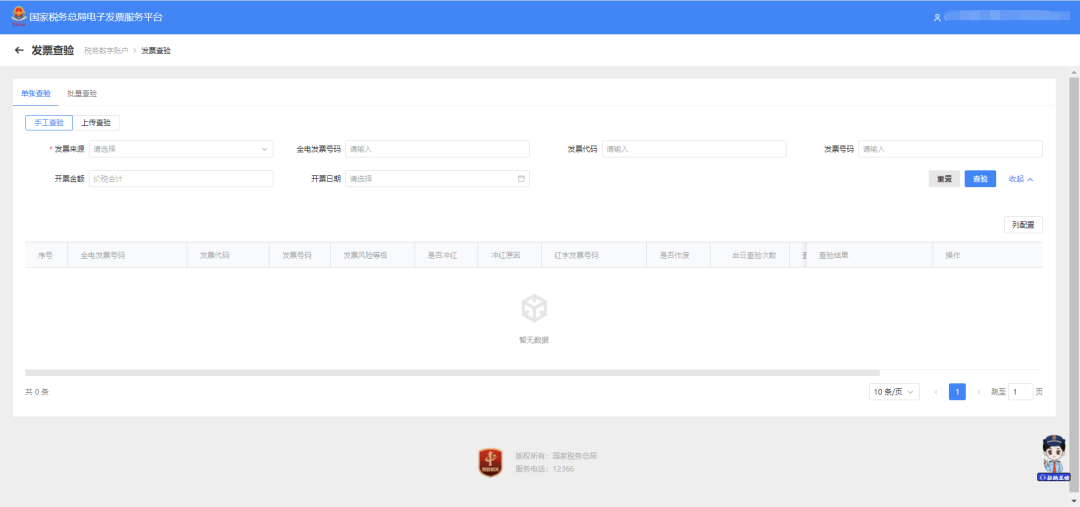Go to previous page arrow
The height and width of the screenshot is (507, 1080).
(936, 392)
